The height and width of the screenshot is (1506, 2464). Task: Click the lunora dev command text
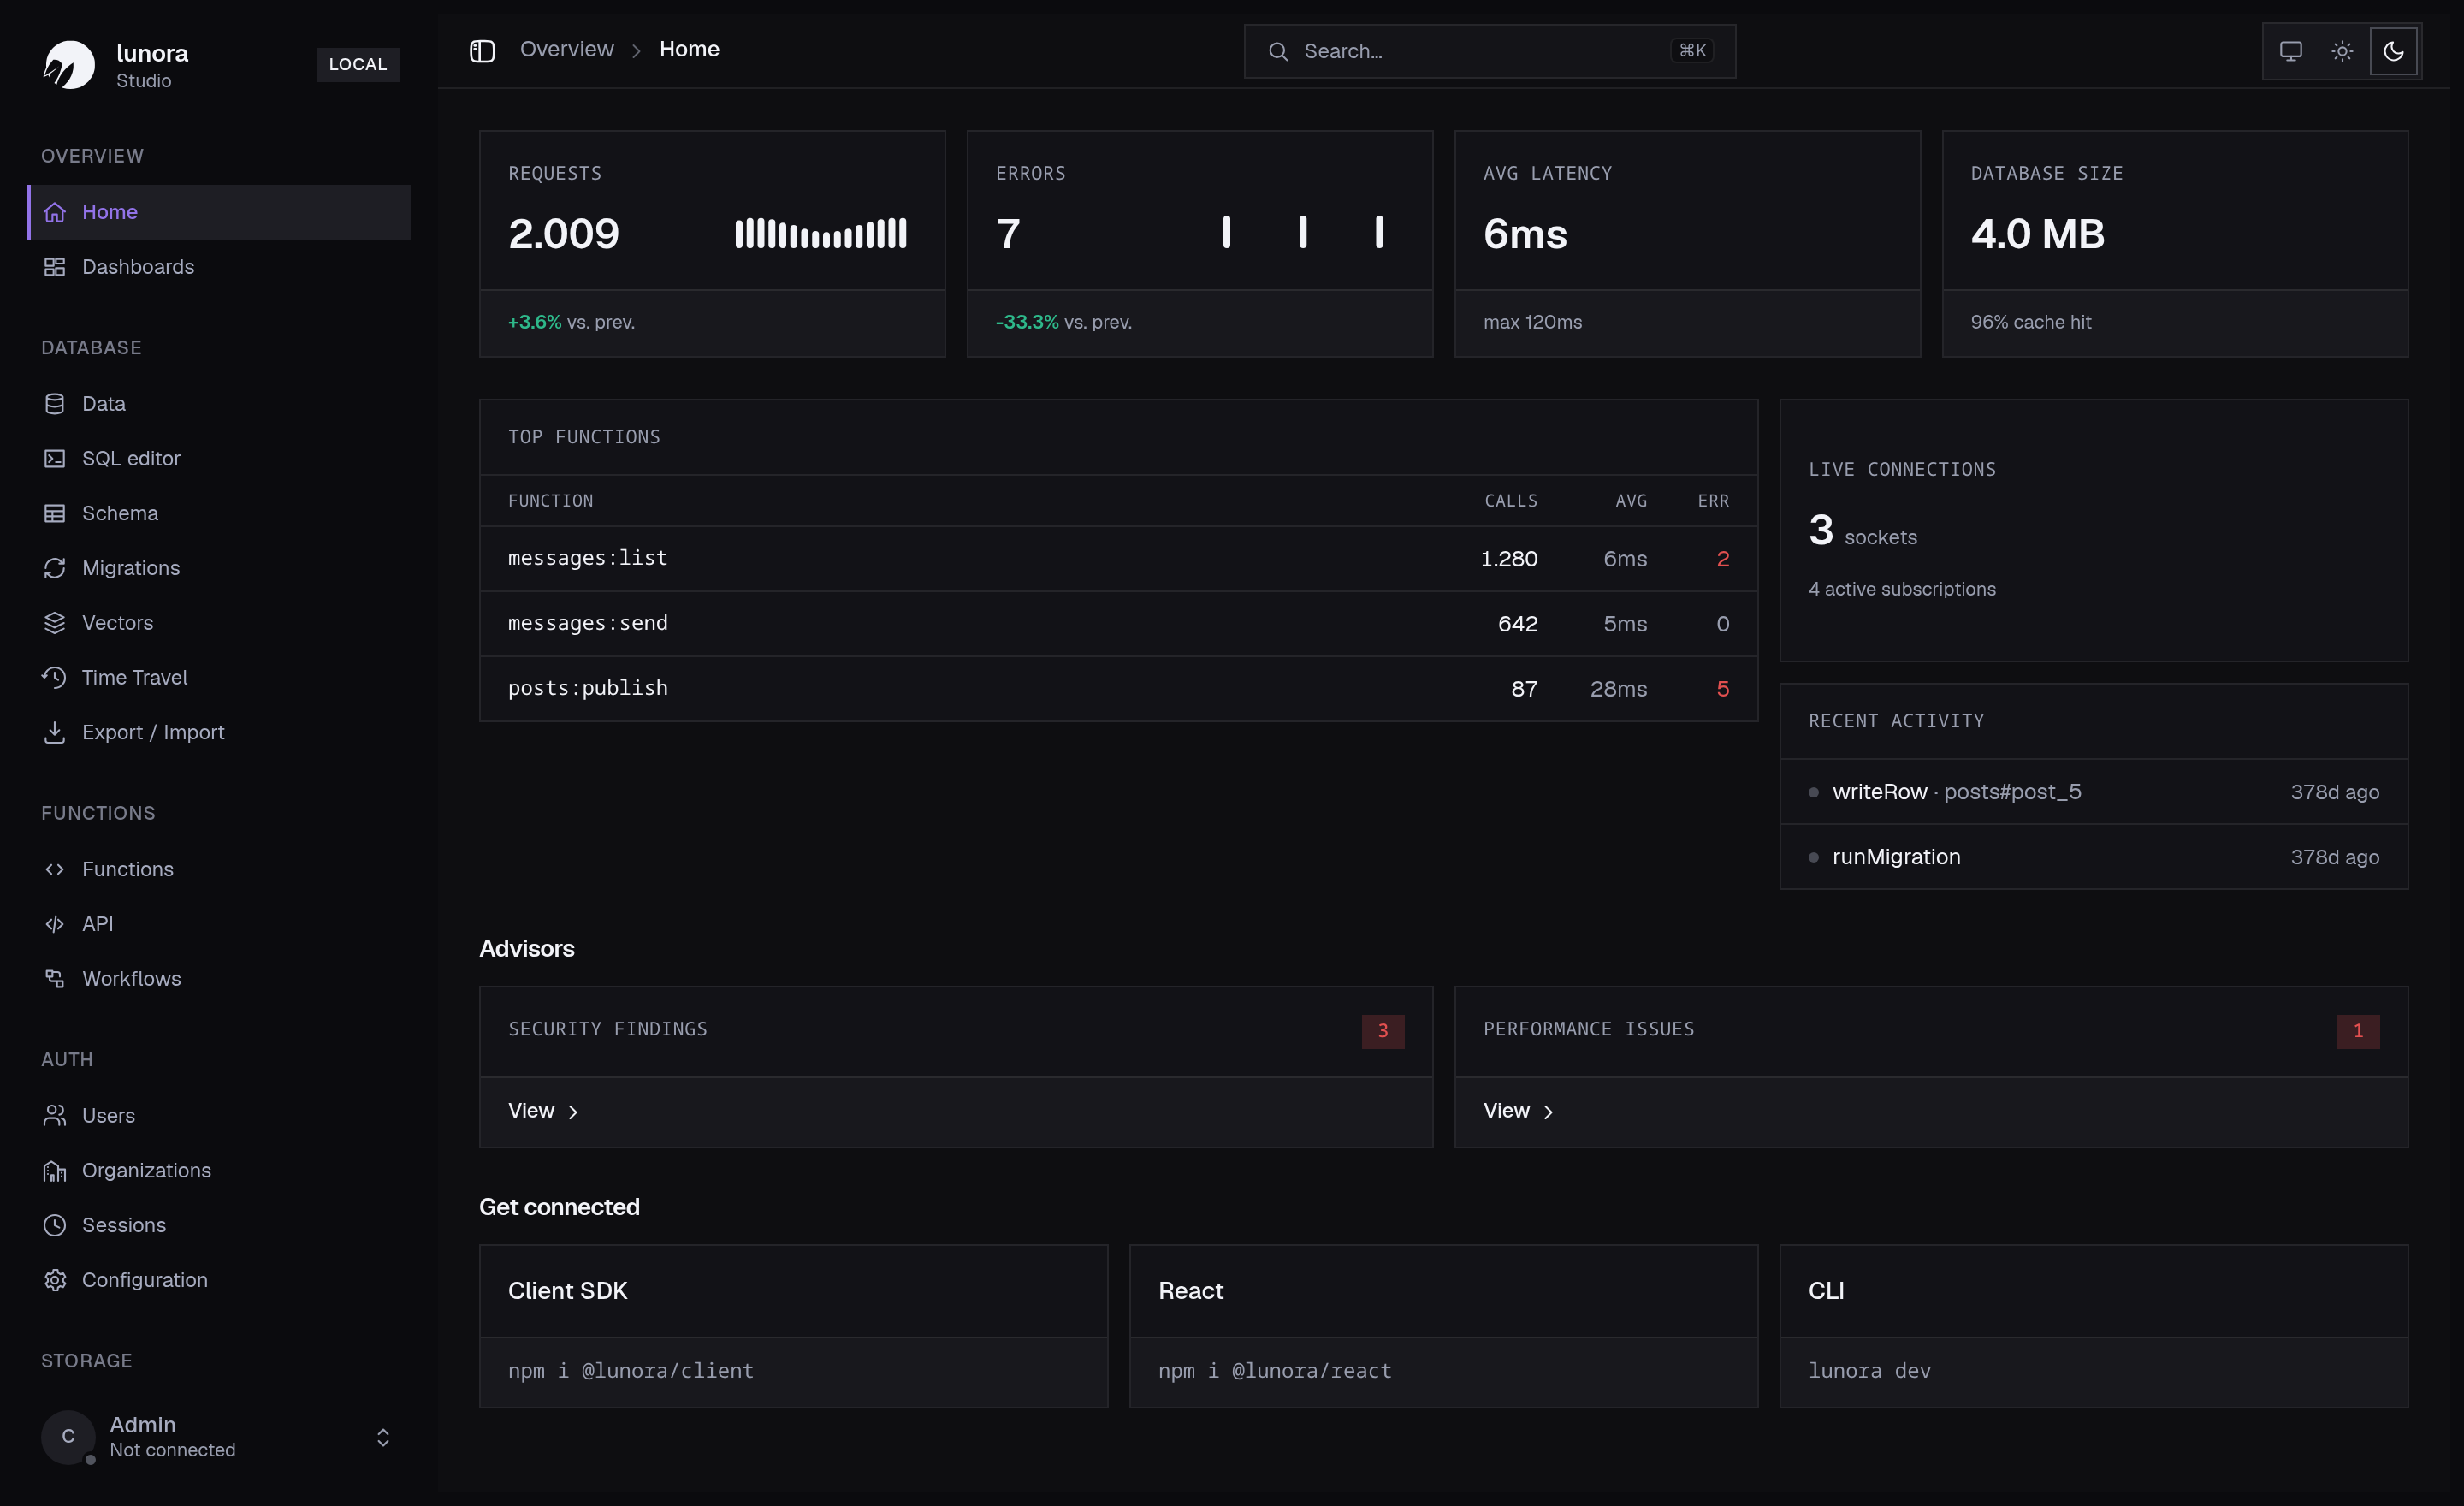tap(1869, 1371)
